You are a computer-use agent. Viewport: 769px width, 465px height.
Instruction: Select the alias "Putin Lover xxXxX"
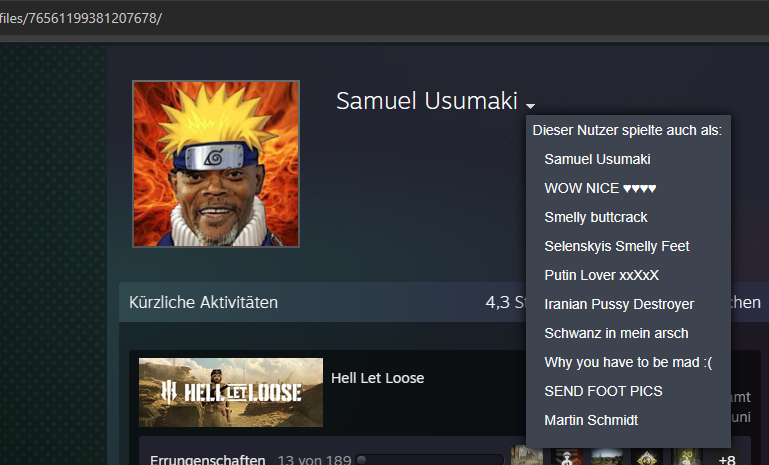coord(601,275)
